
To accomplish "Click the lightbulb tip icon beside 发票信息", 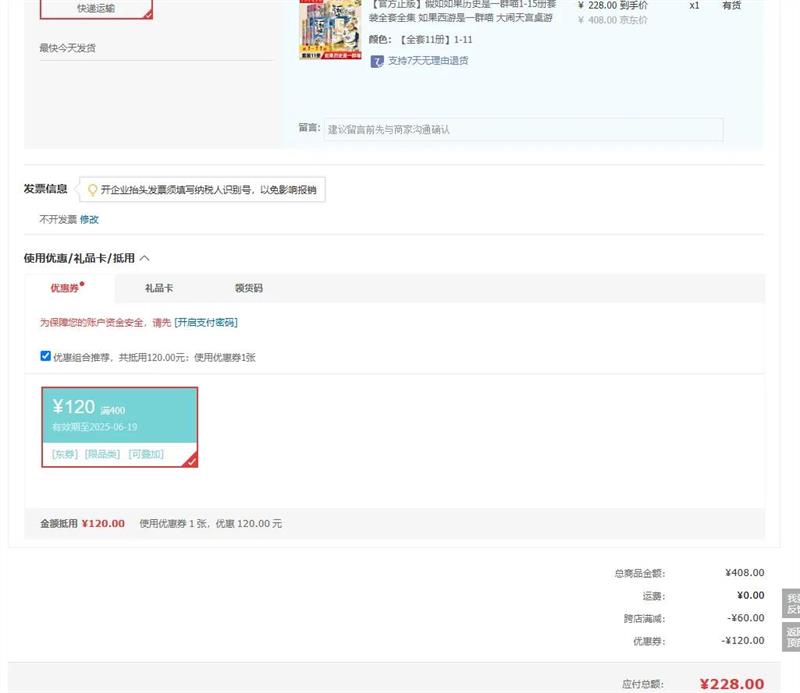I will [93, 190].
